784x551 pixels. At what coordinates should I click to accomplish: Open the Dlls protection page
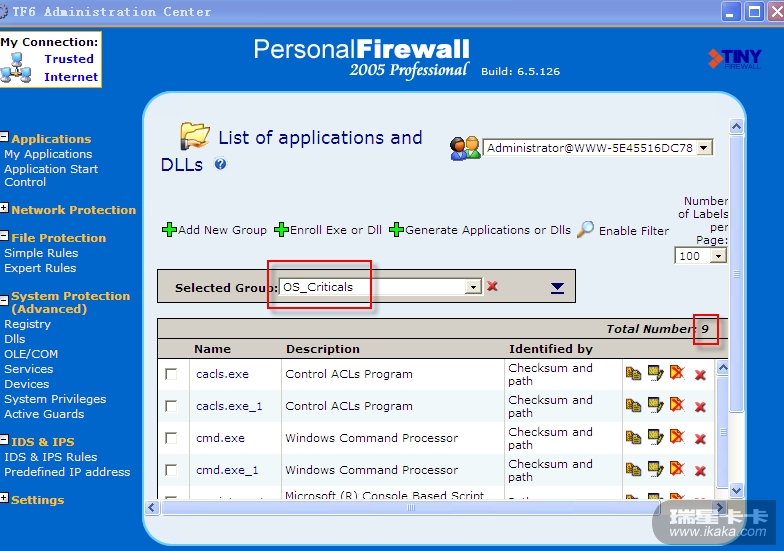tap(14, 339)
